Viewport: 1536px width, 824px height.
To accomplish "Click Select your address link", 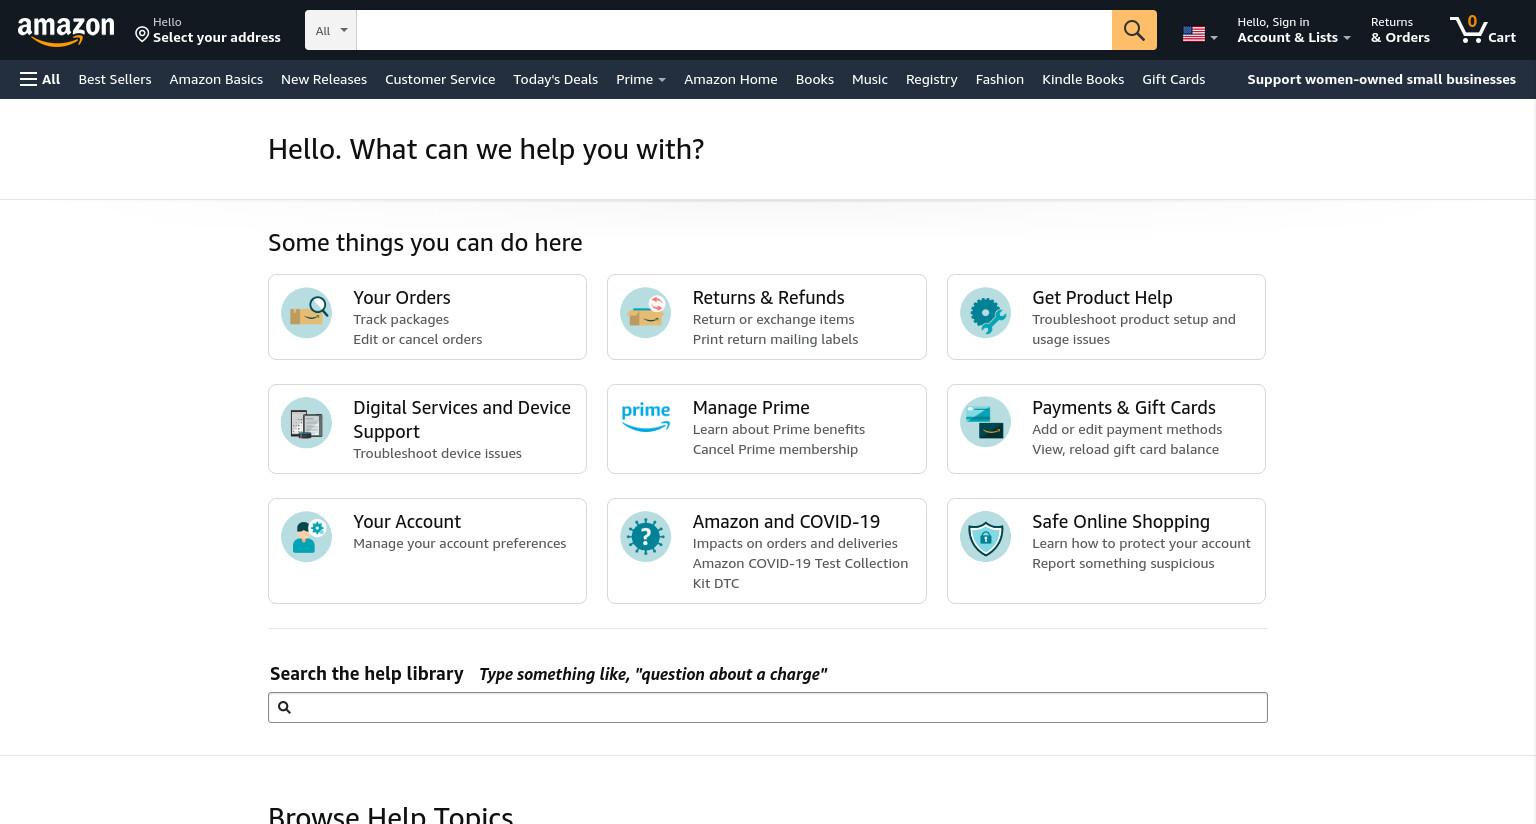I will pos(217,37).
